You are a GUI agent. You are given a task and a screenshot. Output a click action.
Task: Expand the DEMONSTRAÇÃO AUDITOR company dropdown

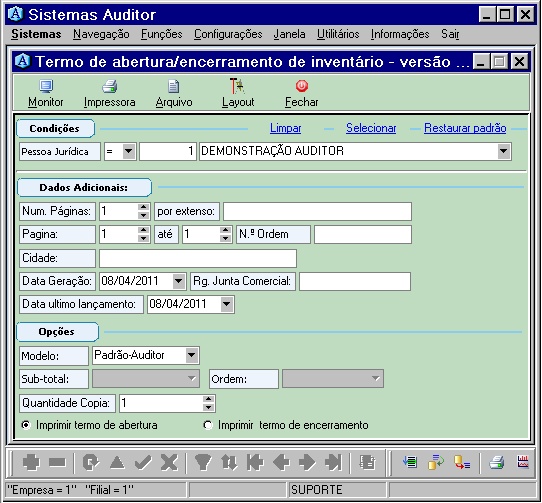[x=504, y=151]
